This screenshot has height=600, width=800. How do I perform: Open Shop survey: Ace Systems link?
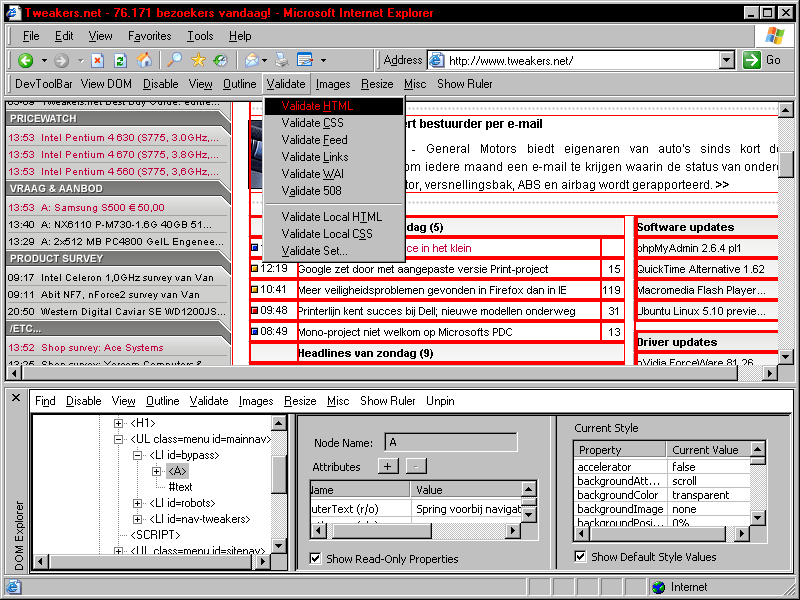pos(102,347)
